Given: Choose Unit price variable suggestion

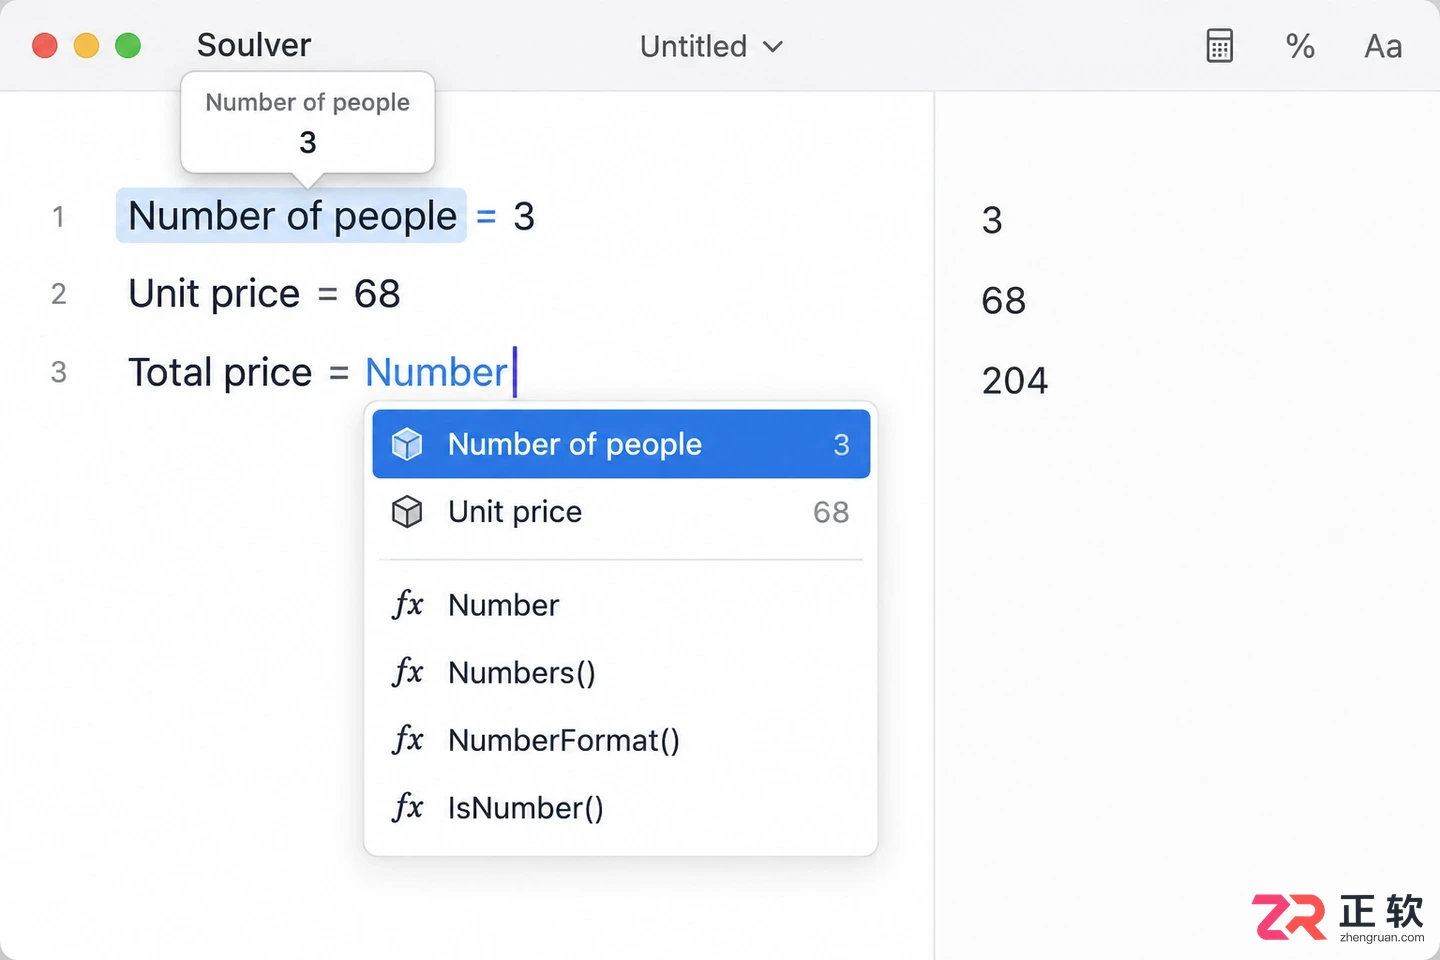Looking at the screenshot, I should (x=621, y=512).
